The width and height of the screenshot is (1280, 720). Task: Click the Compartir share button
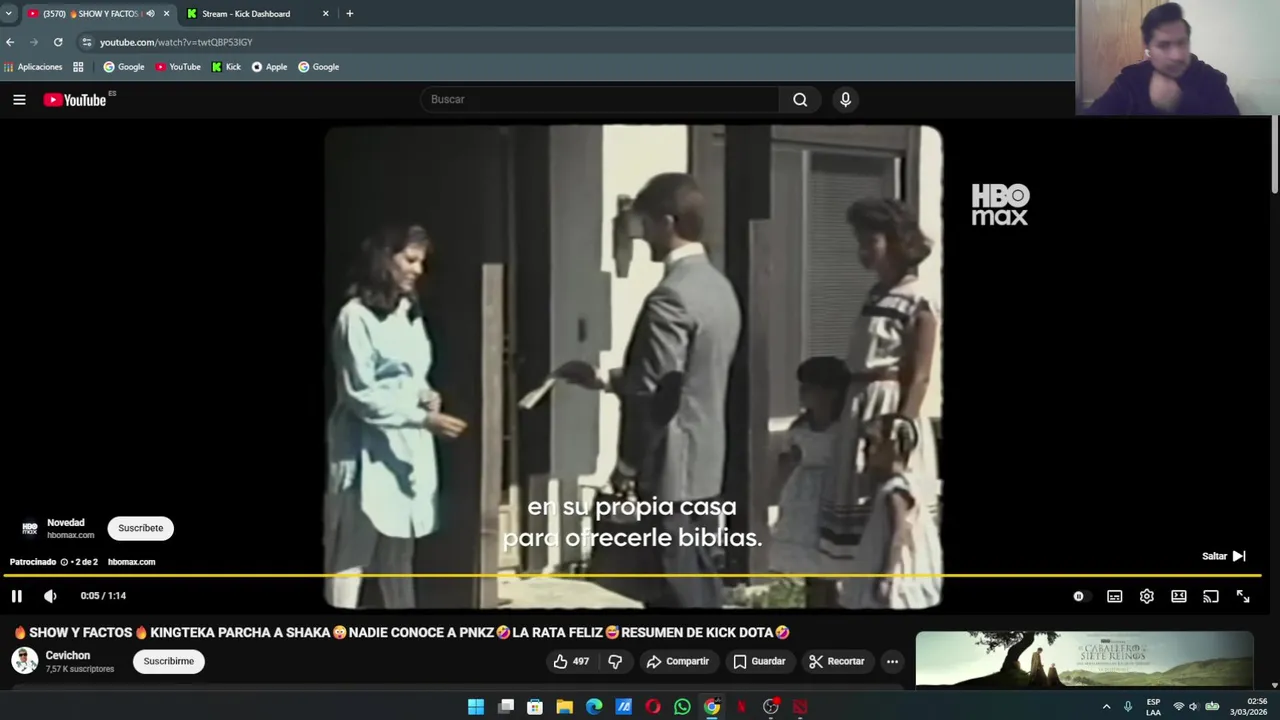(x=678, y=661)
